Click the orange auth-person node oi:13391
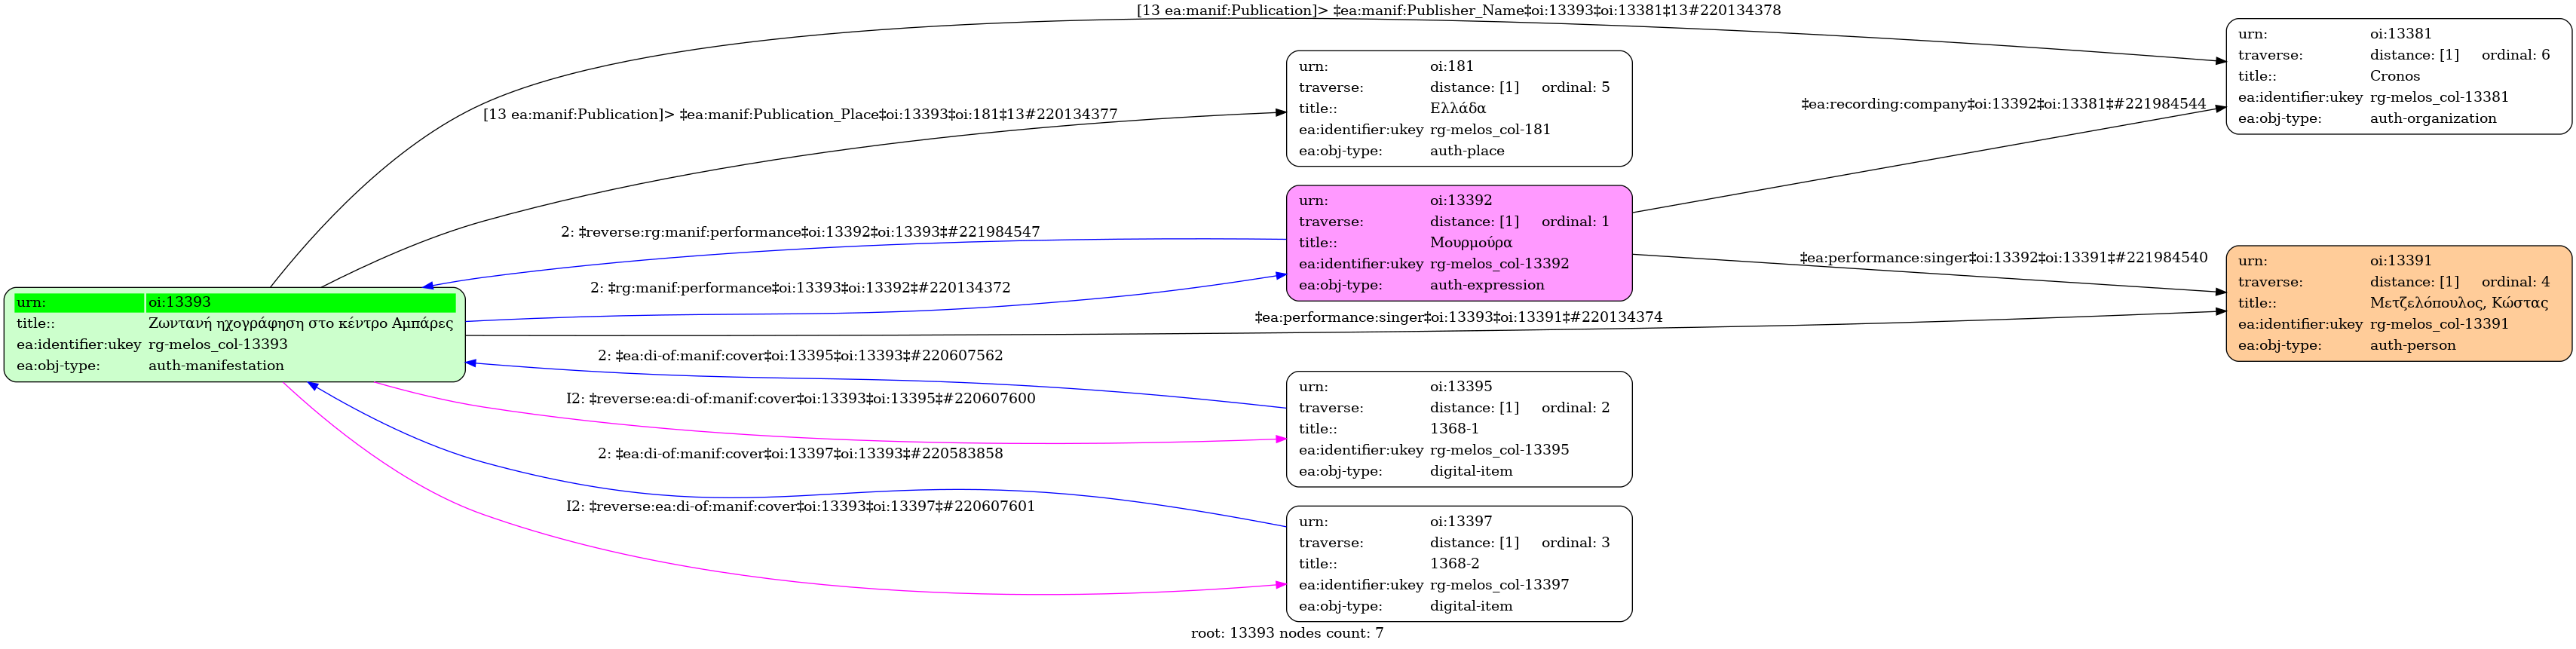 tap(2398, 303)
